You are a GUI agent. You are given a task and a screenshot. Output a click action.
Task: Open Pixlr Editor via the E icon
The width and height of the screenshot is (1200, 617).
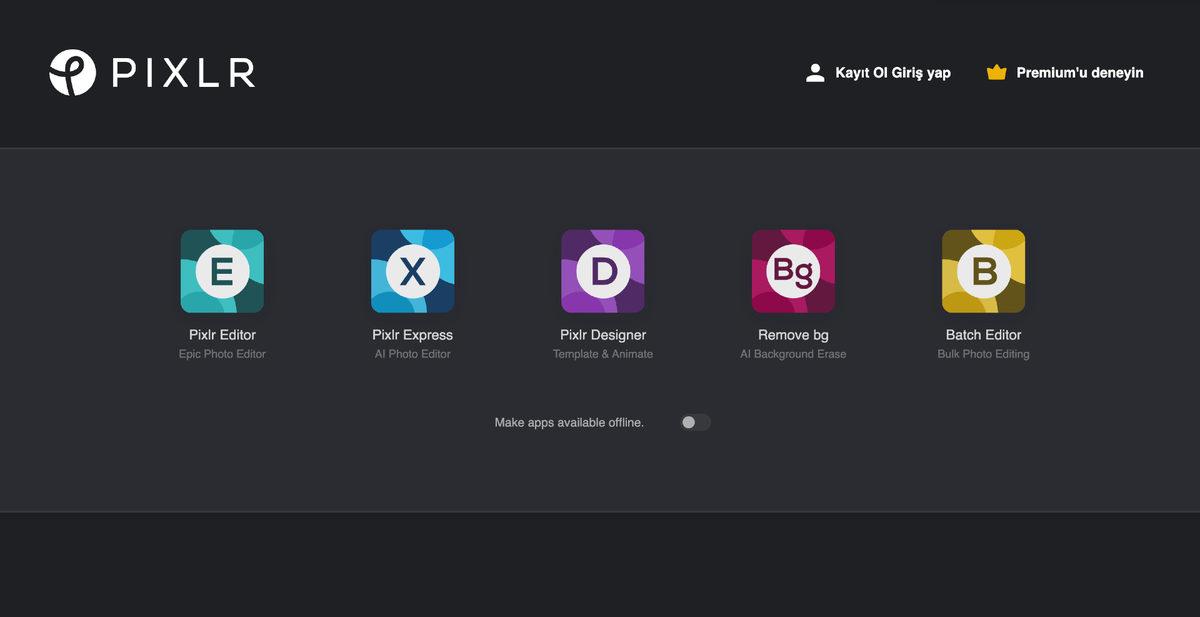(222, 271)
